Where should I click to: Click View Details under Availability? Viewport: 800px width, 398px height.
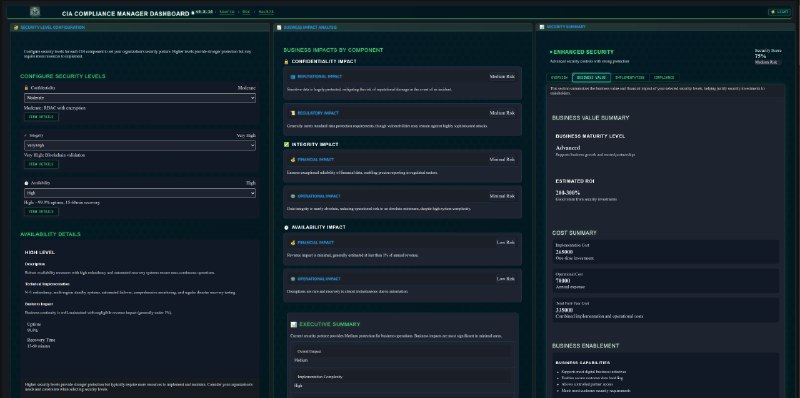click(41, 212)
